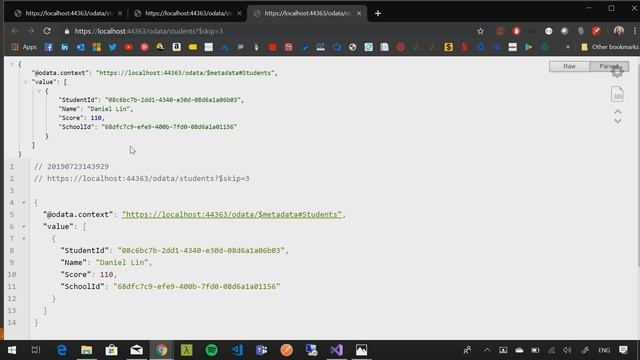Switch JSON view to Parsed
This screenshot has height=360, width=640.
coord(609,66)
